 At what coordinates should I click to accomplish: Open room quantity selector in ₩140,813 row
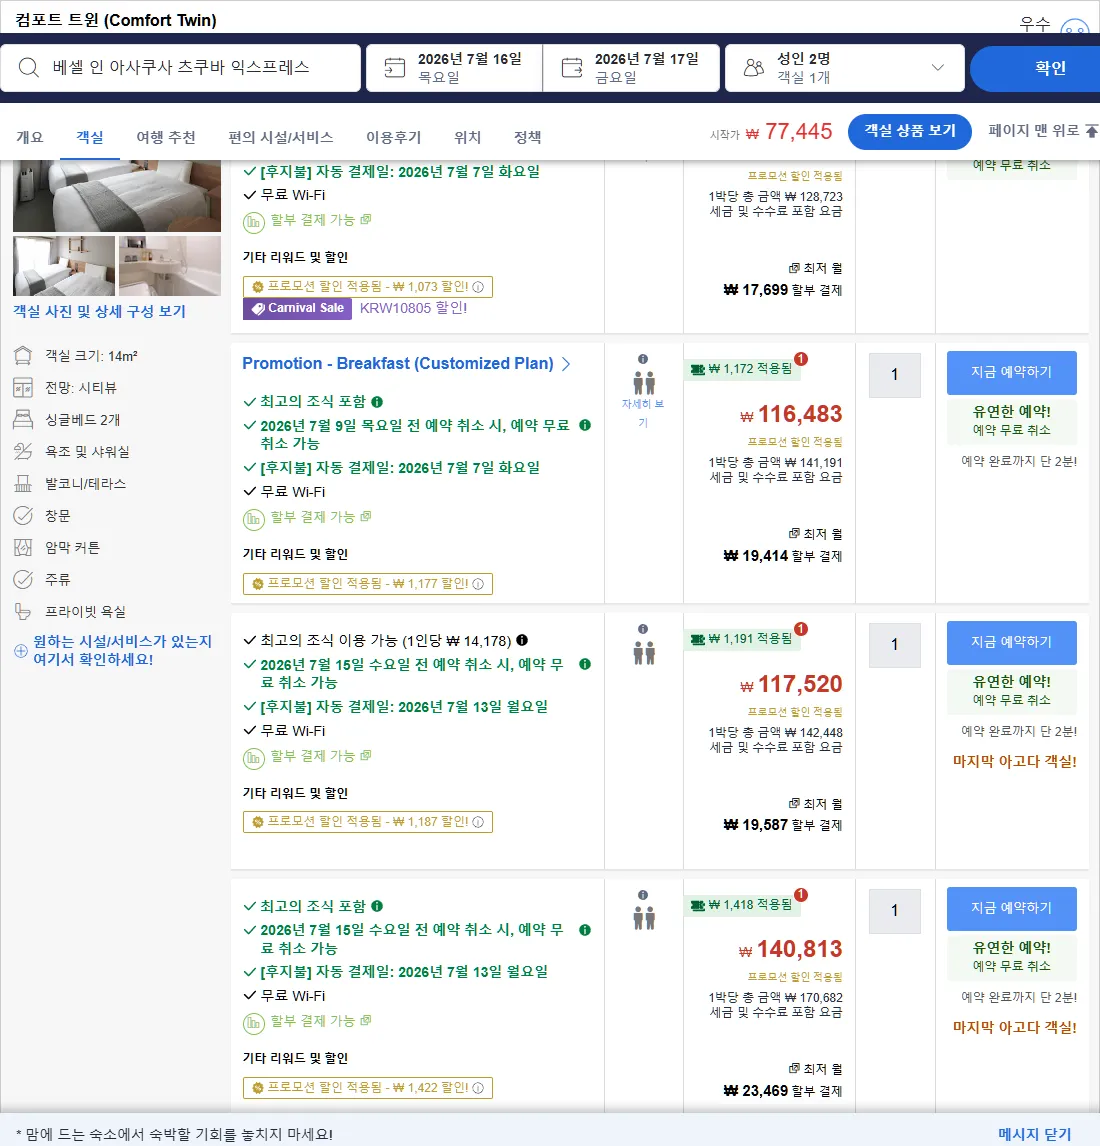(895, 911)
